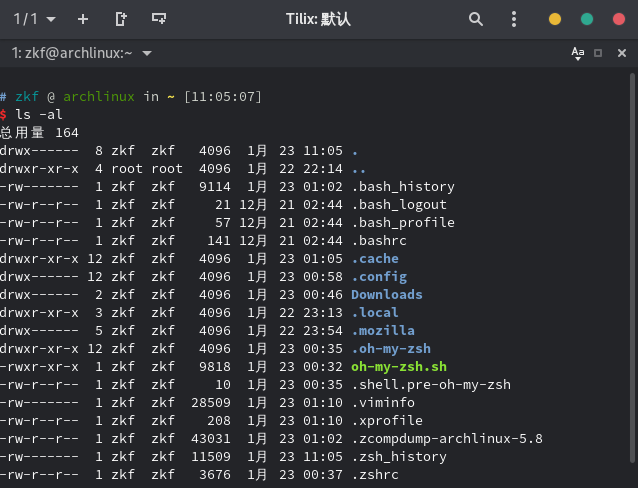This screenshot has width=638, height=488.
Task: Click the ls -al command line
Action: tap(37, 114)
